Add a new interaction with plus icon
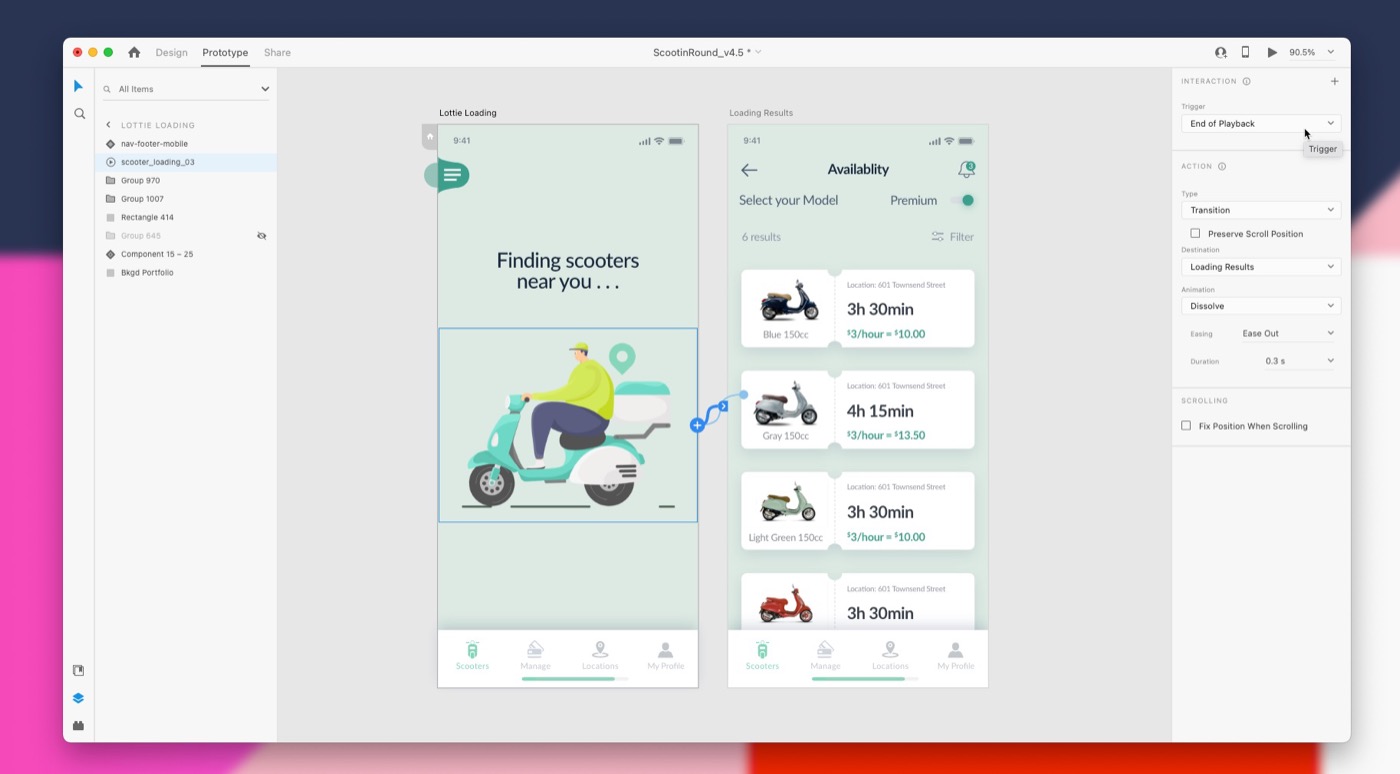This screenshot has height=774, width=1400. tap(1334, 81)
